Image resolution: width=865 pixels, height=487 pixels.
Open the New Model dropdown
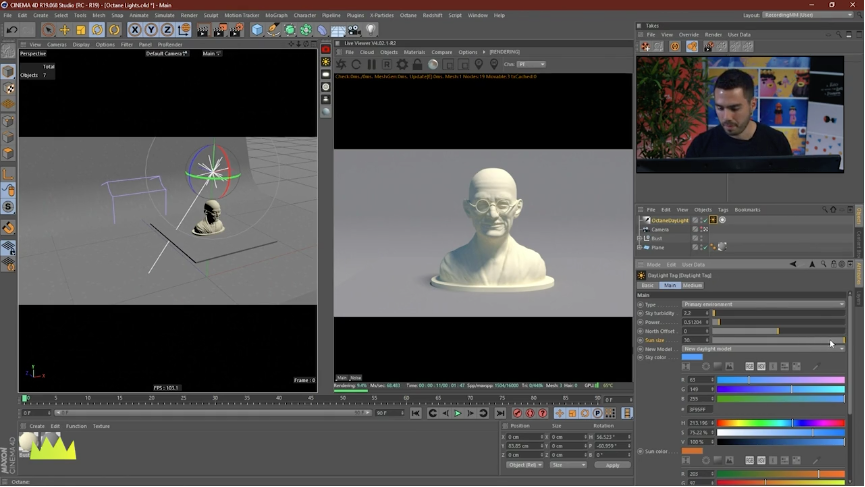tap(763, 349)
